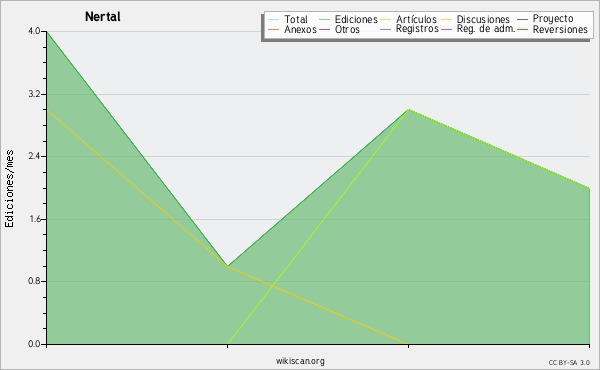Screen dimensions: 600x370
Task: Click the Anexos orange legend line
Action: 274,30
